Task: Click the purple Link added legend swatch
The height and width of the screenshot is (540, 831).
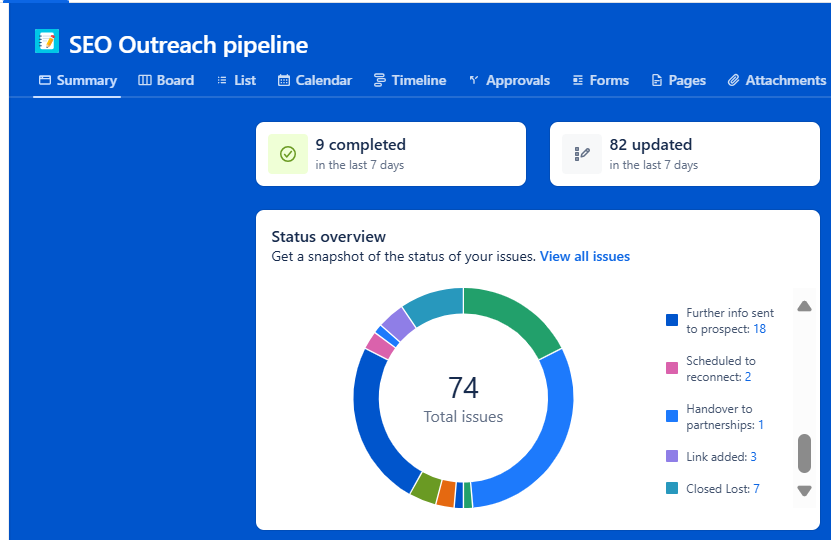Action: 671,456
